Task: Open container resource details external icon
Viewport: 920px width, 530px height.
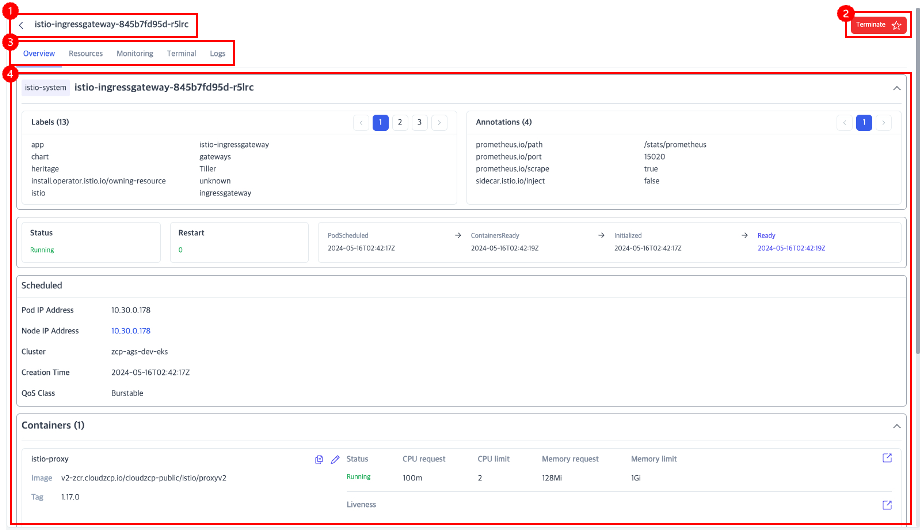Action: (x=887, y=458)
